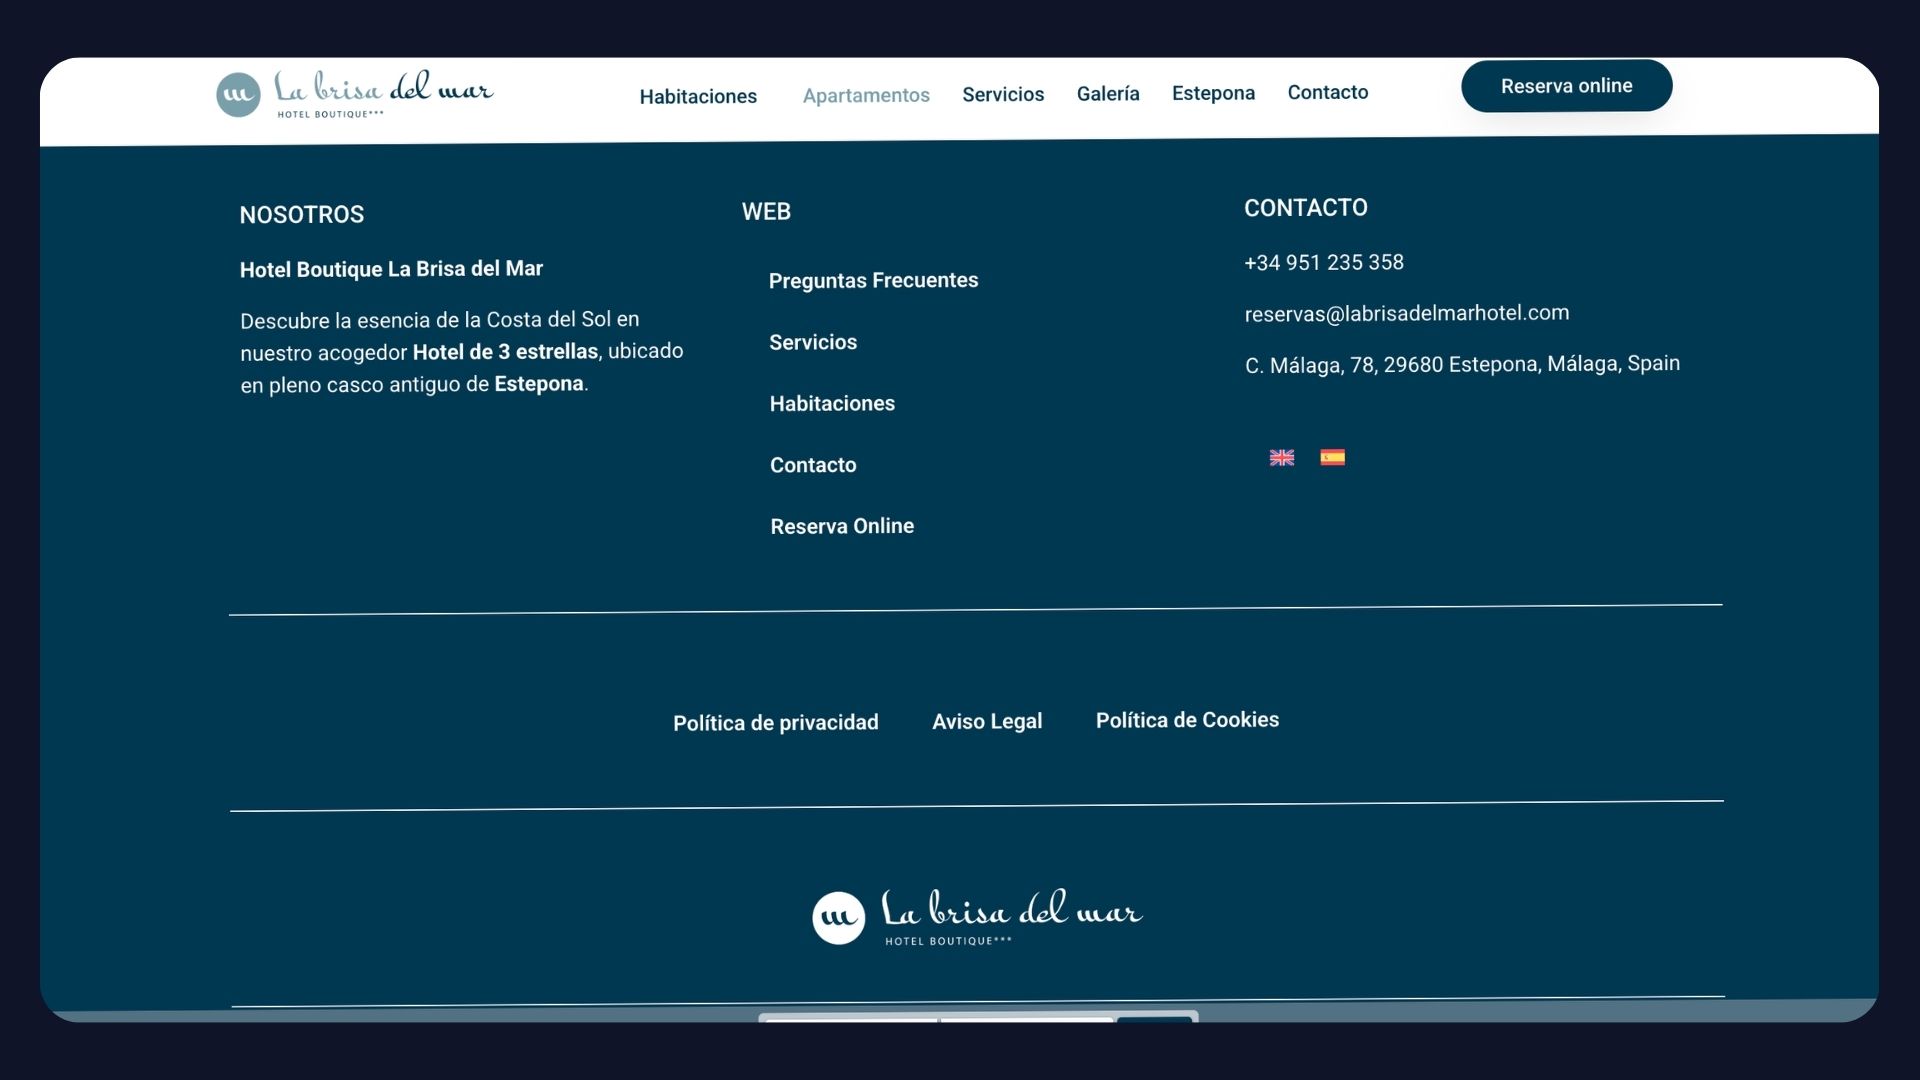Viewport: 1920px width, 1080px height.
Task: Open Preguntas Frecuentes link
Action: [874, 281]
